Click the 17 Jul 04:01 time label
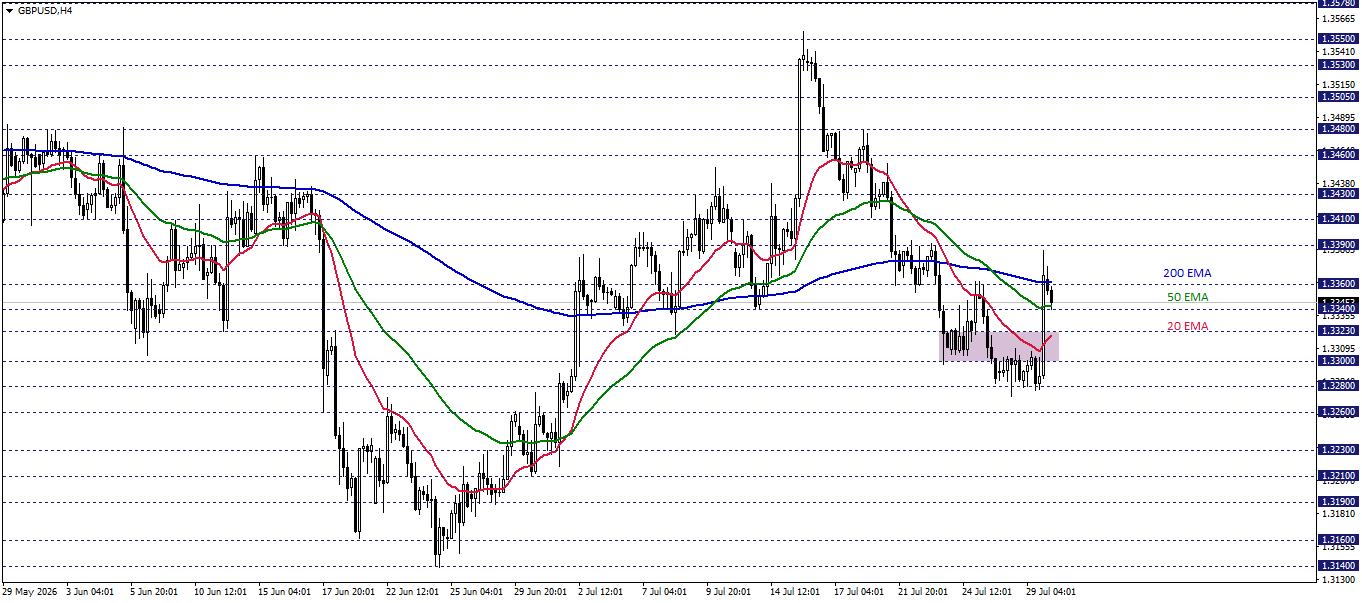Image resolution: width=1362 pixels, height=603 pixels. pos(861,592)
